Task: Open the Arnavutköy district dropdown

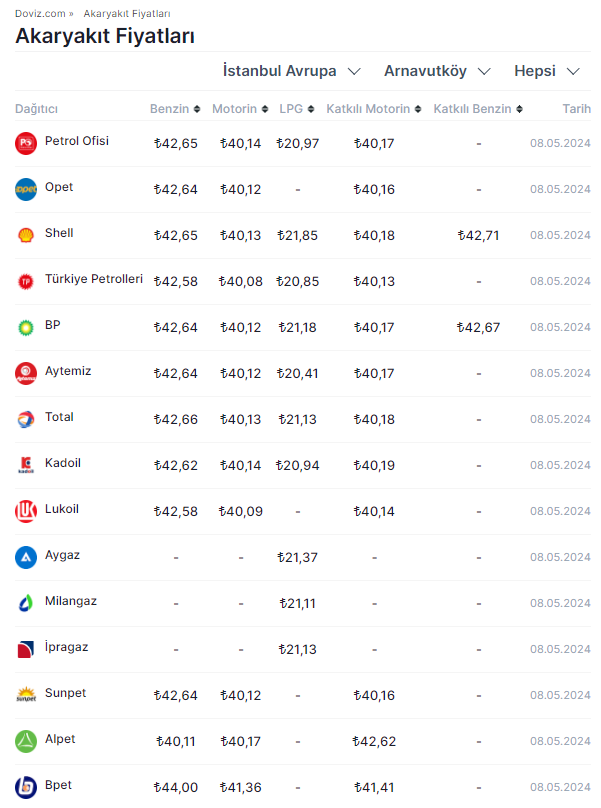Action: pyautogui.click(x=437, y=71)
